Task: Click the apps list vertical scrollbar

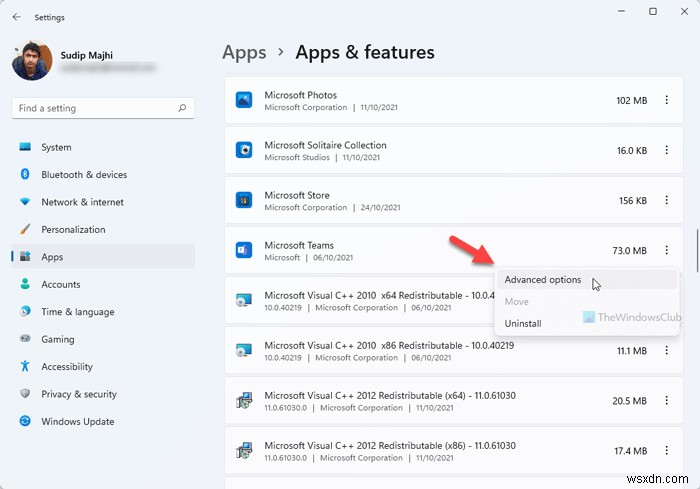Action: click(697, 250)
